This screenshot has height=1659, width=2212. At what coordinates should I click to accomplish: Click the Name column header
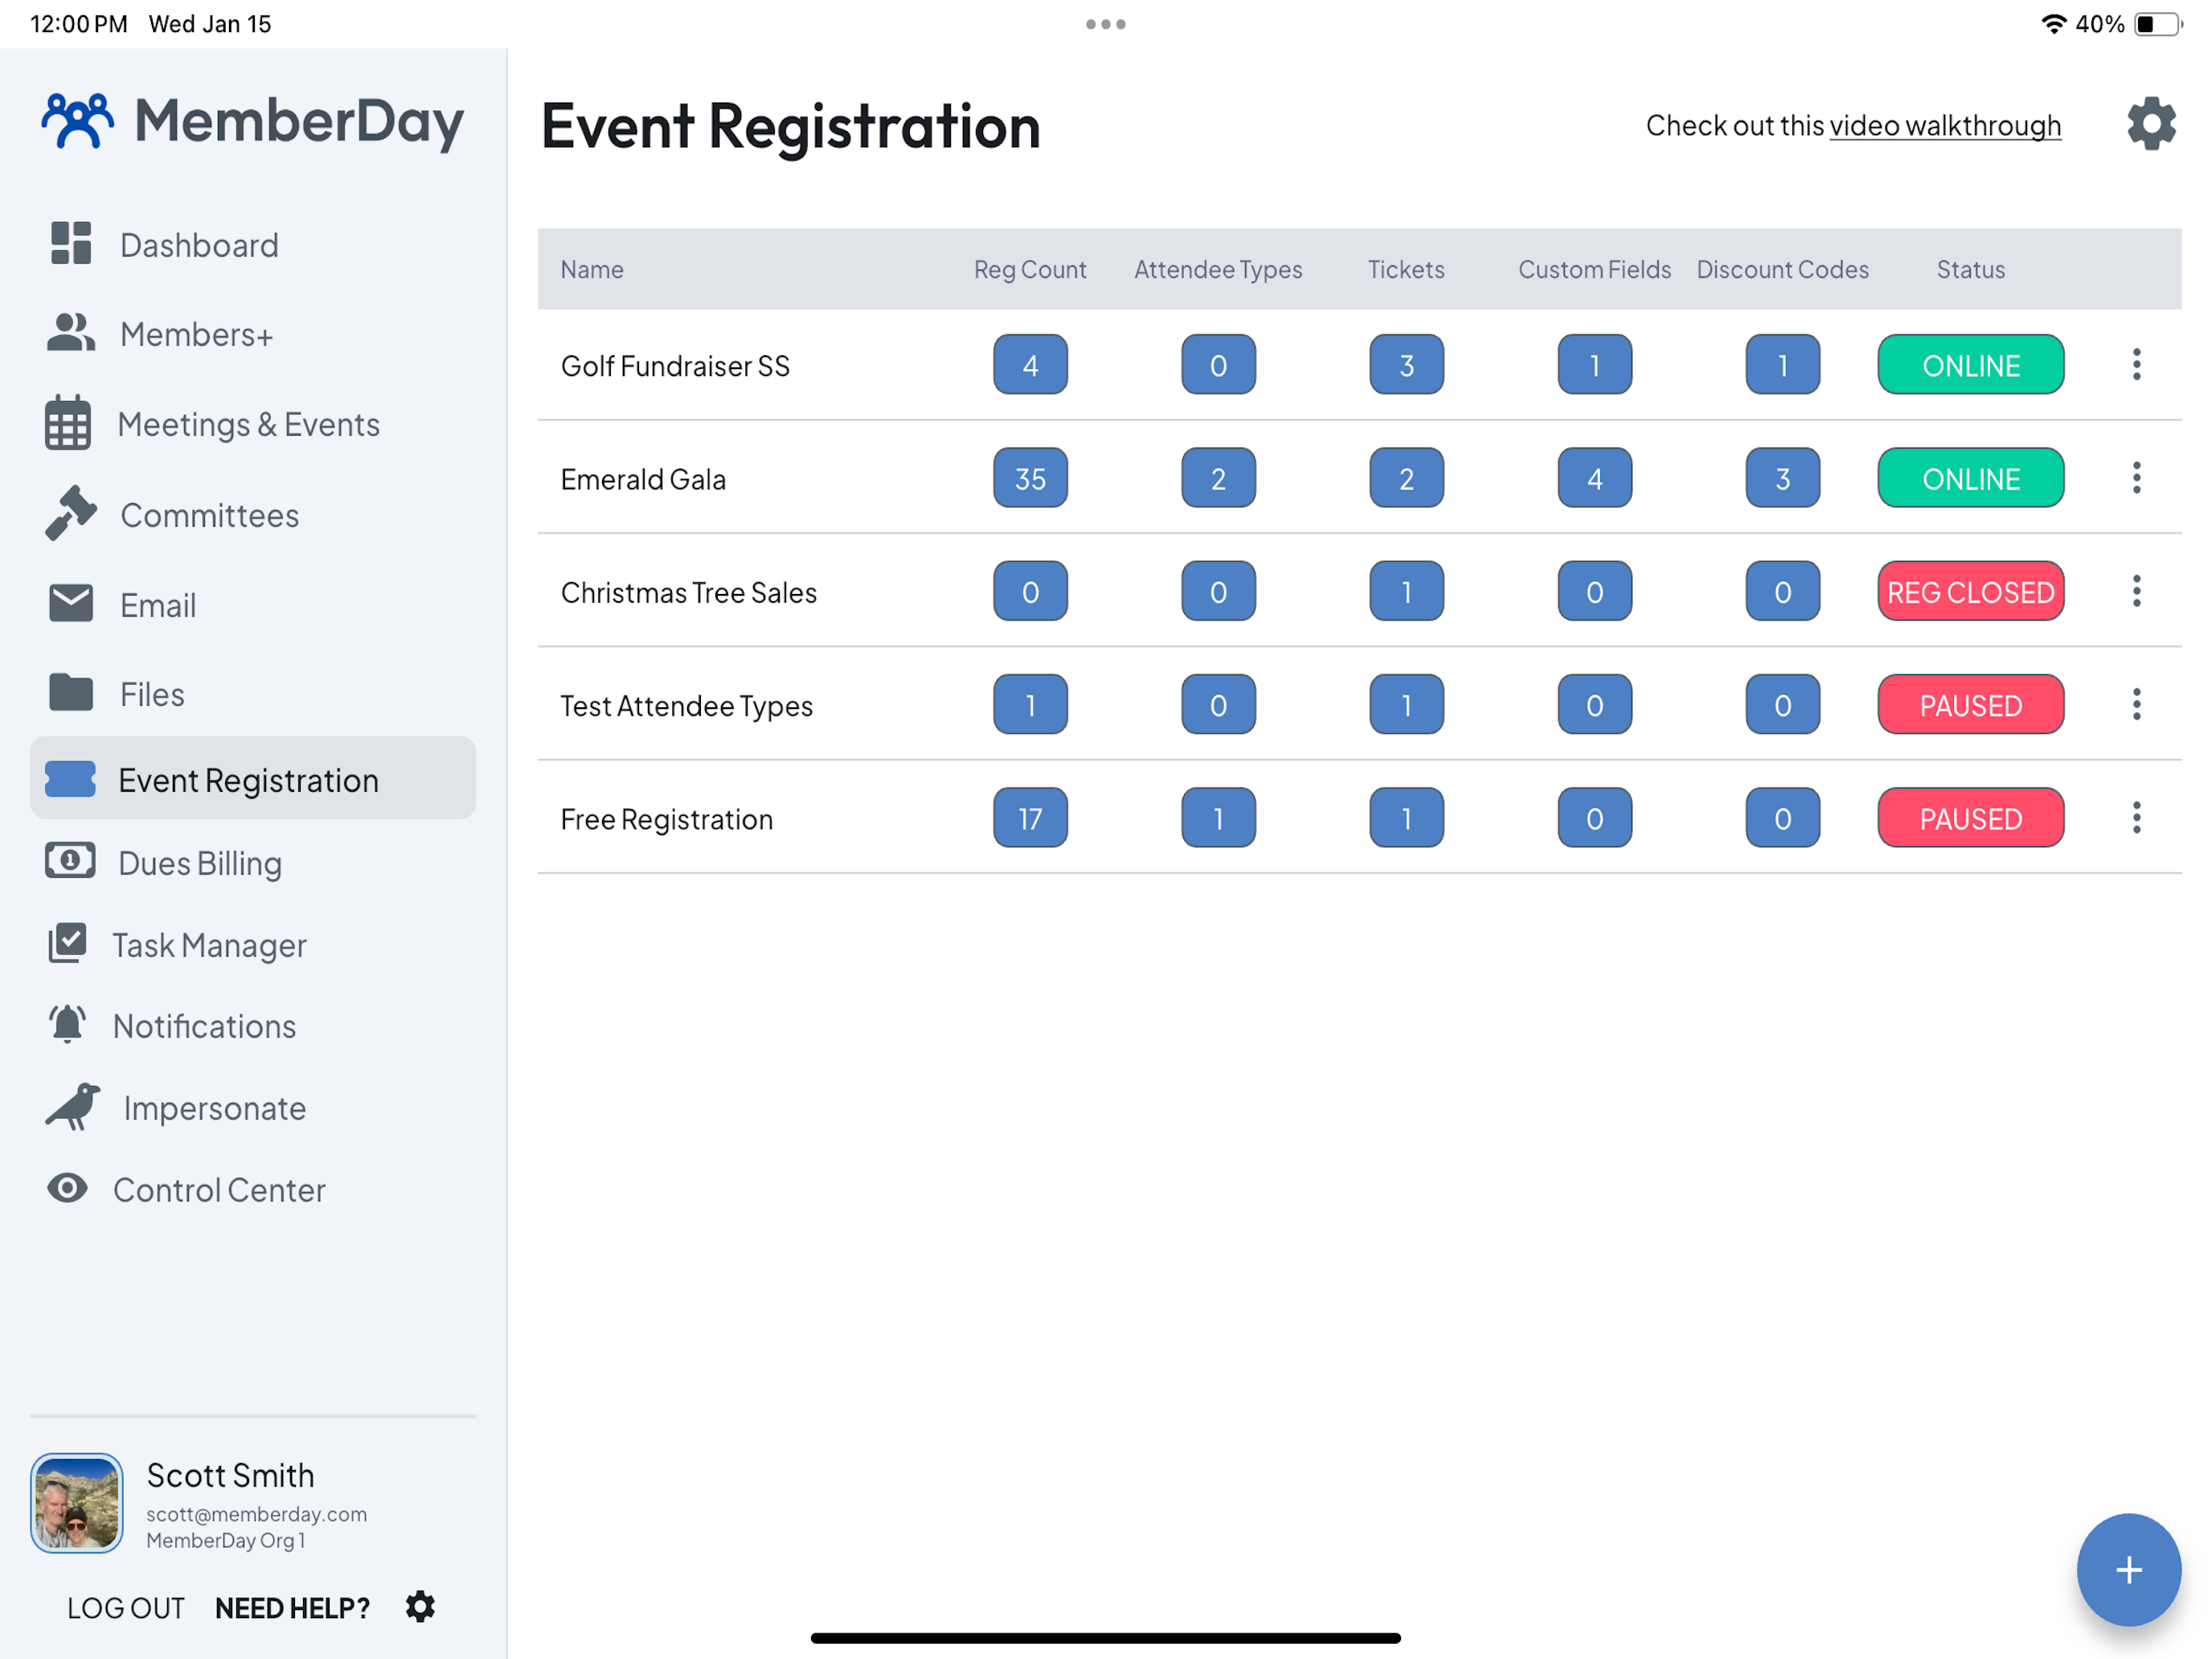pyautogui.click(x=591, y=269)
